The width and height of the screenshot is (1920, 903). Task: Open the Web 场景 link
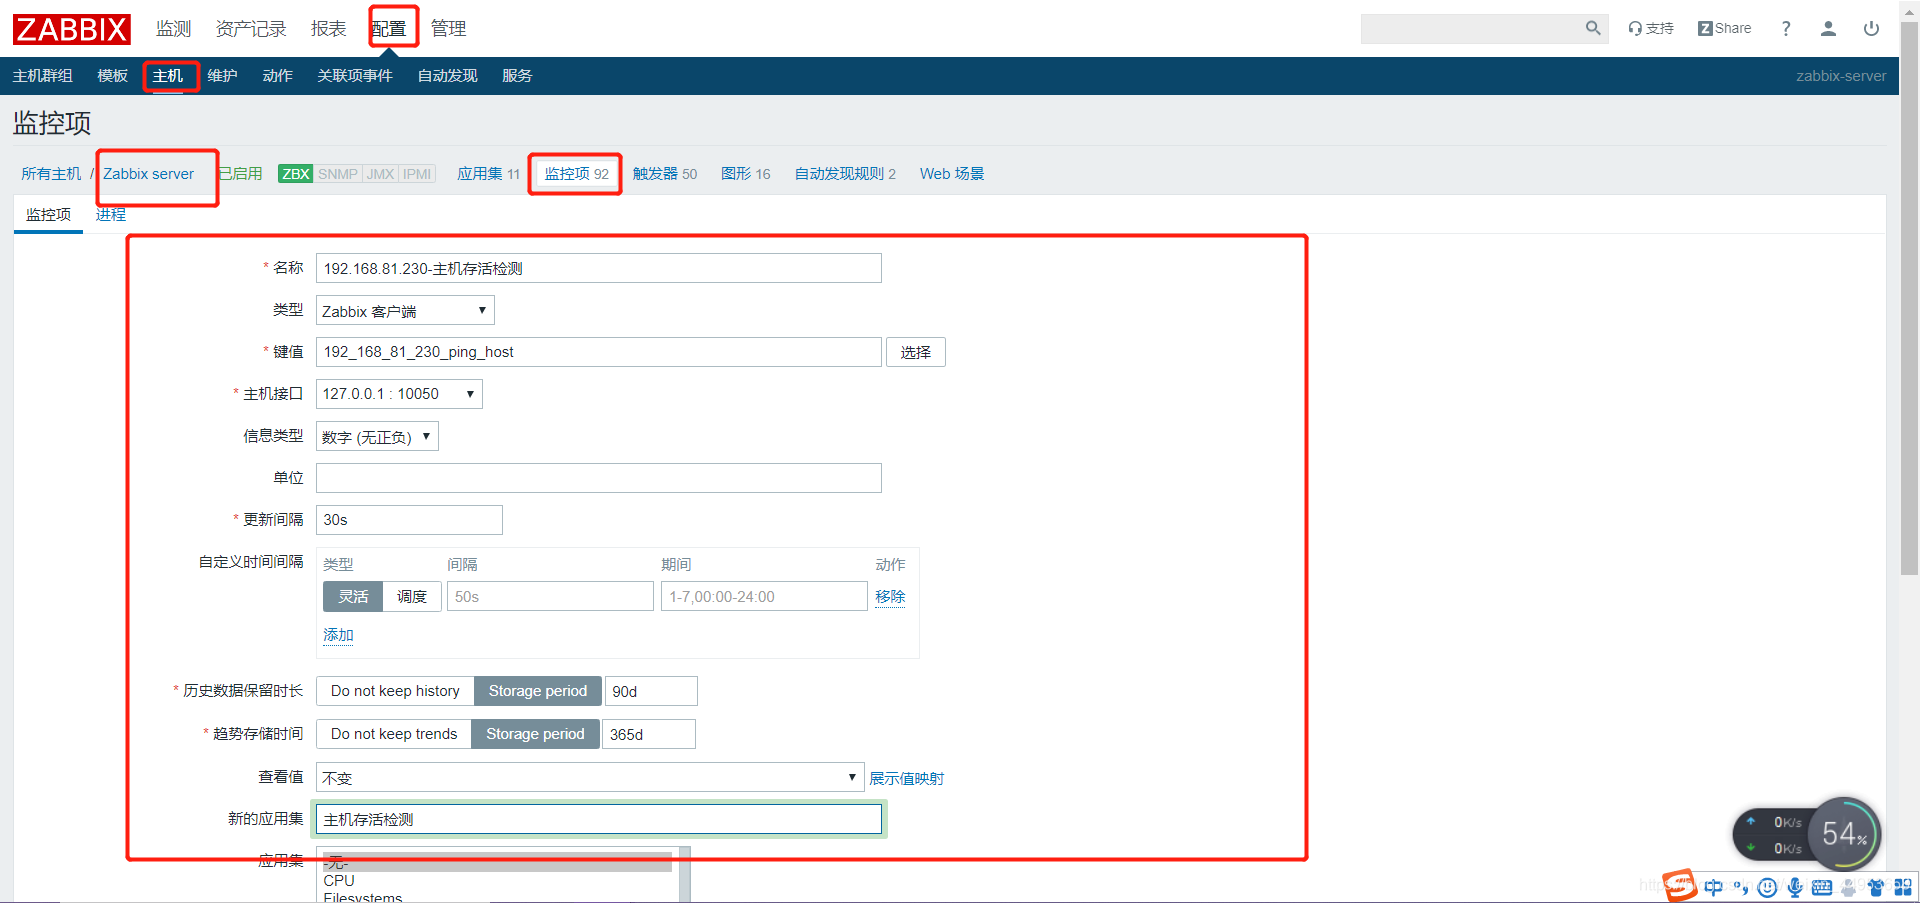pyautogui.click(x=952, y=174)
